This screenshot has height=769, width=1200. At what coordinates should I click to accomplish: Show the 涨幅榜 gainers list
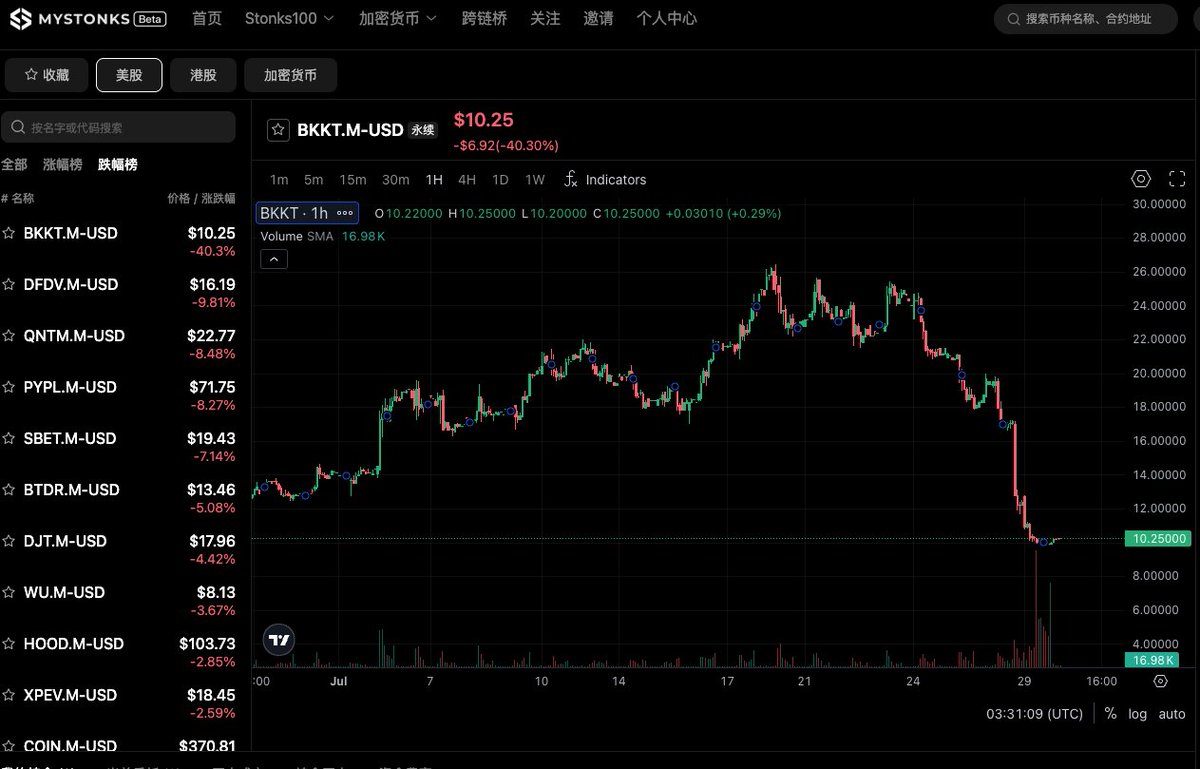(63, 165)
